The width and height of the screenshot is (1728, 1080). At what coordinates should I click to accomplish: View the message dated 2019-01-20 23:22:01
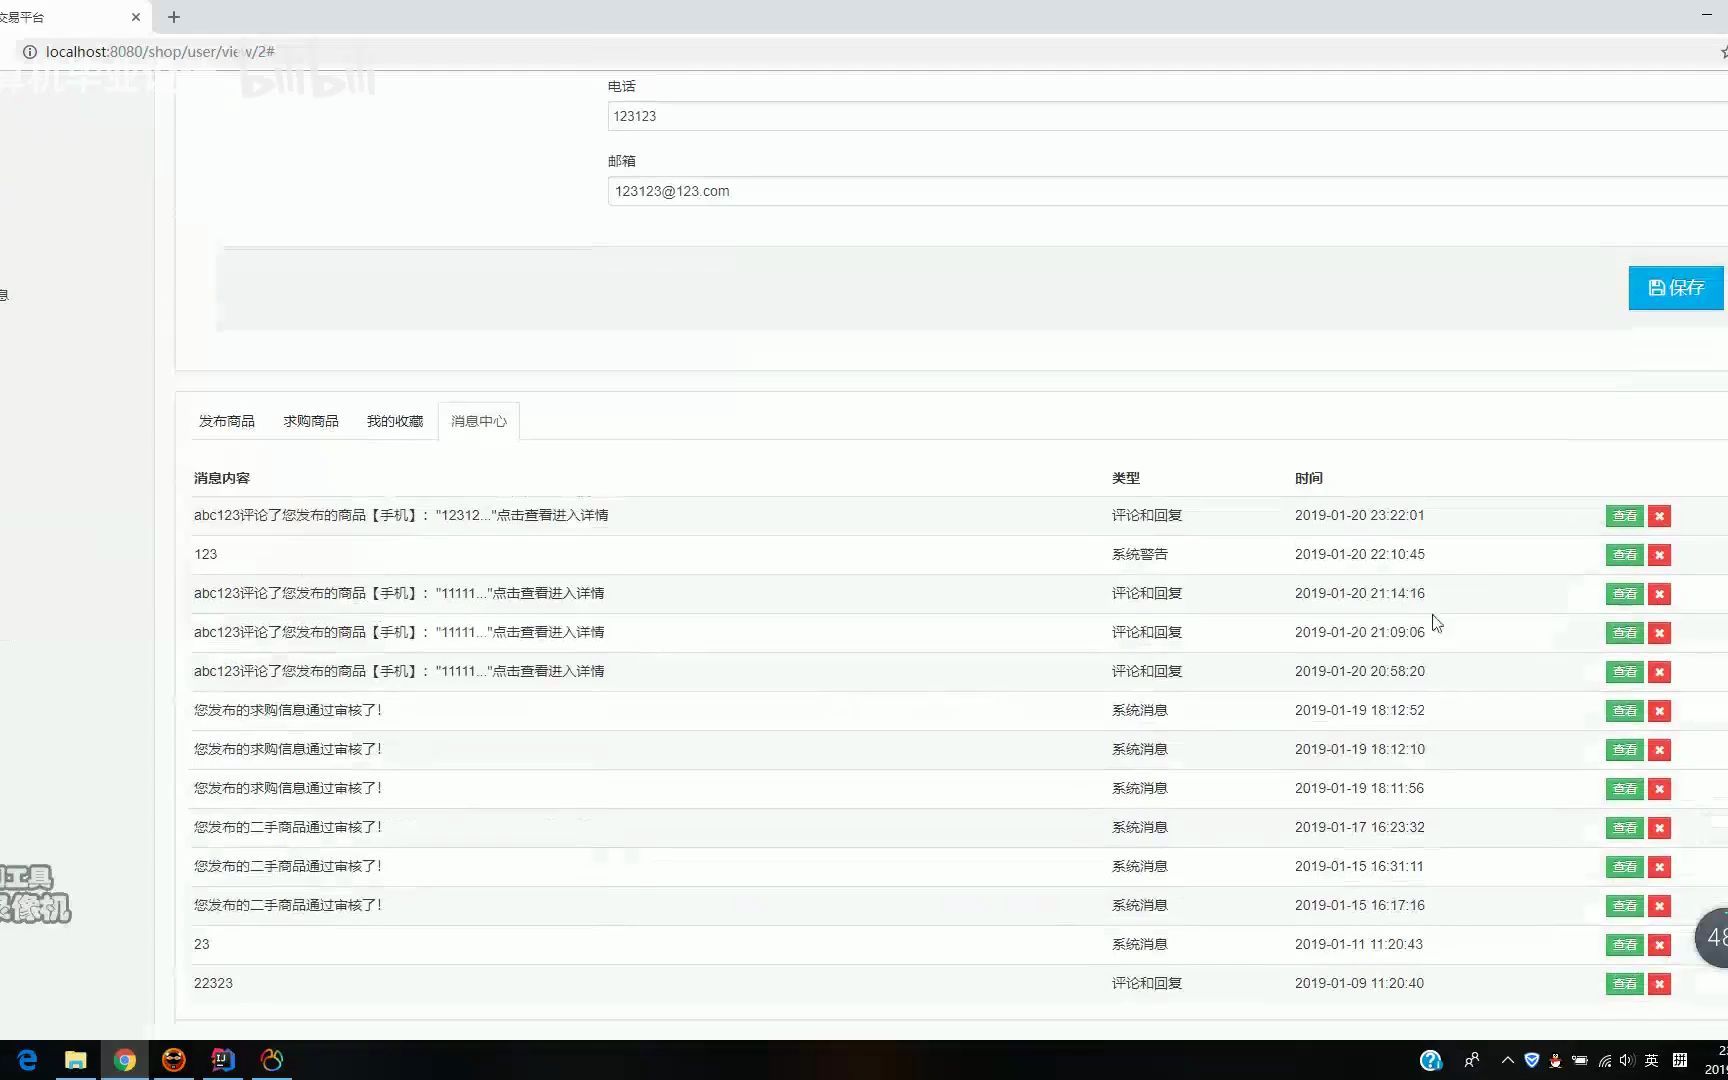click(x=1625, y=516)
